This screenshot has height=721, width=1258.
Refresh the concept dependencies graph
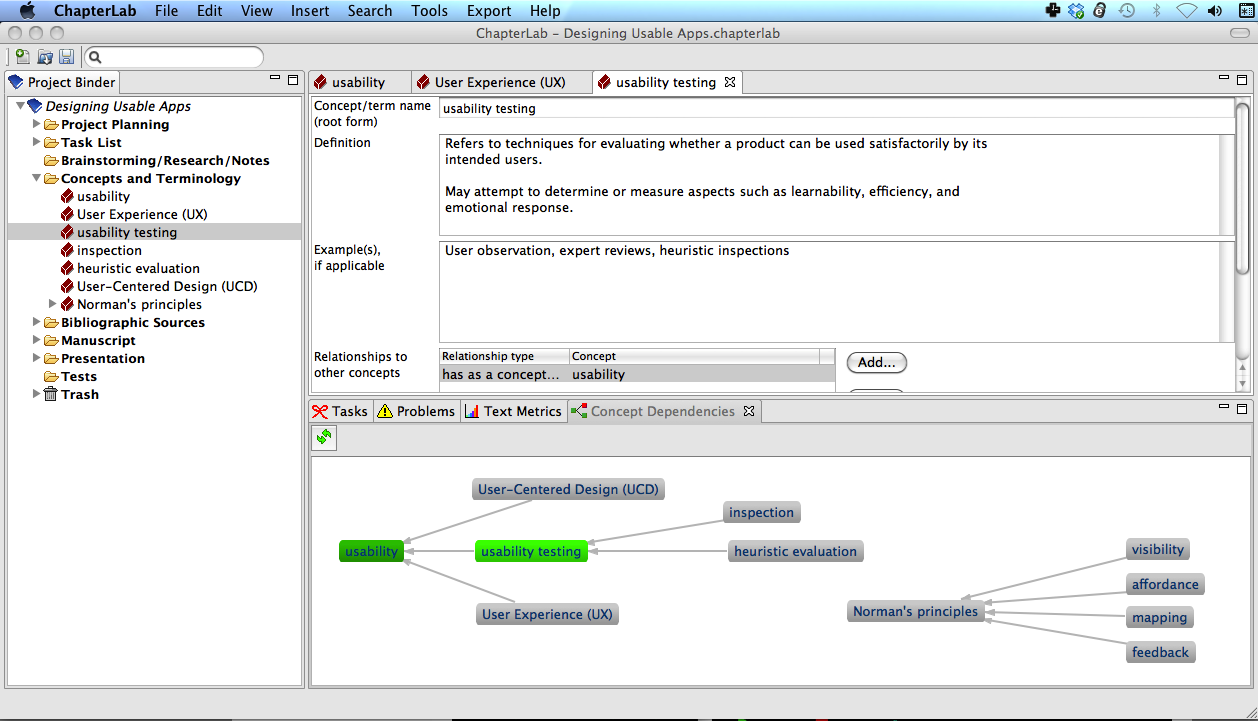[x=324, y=437]
